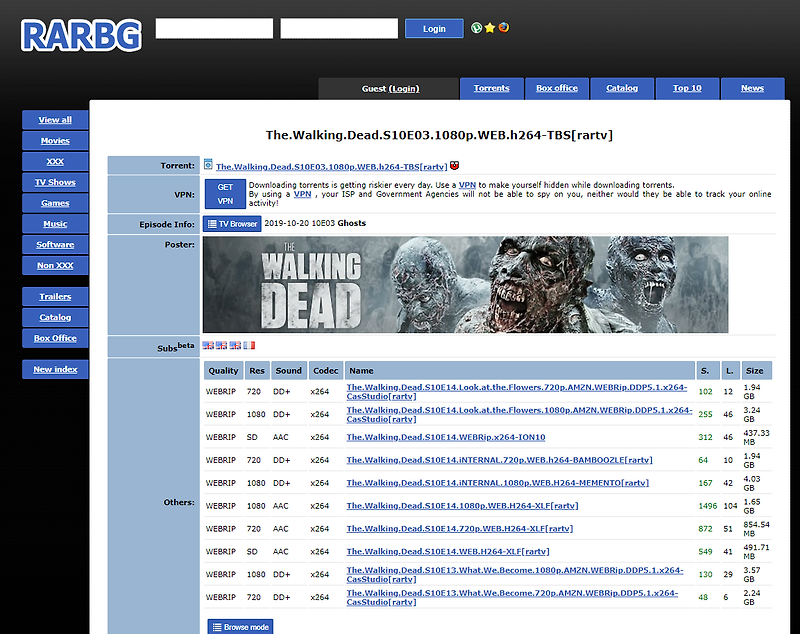
Task: Click the Codec column header
Action: click(326, 371)
